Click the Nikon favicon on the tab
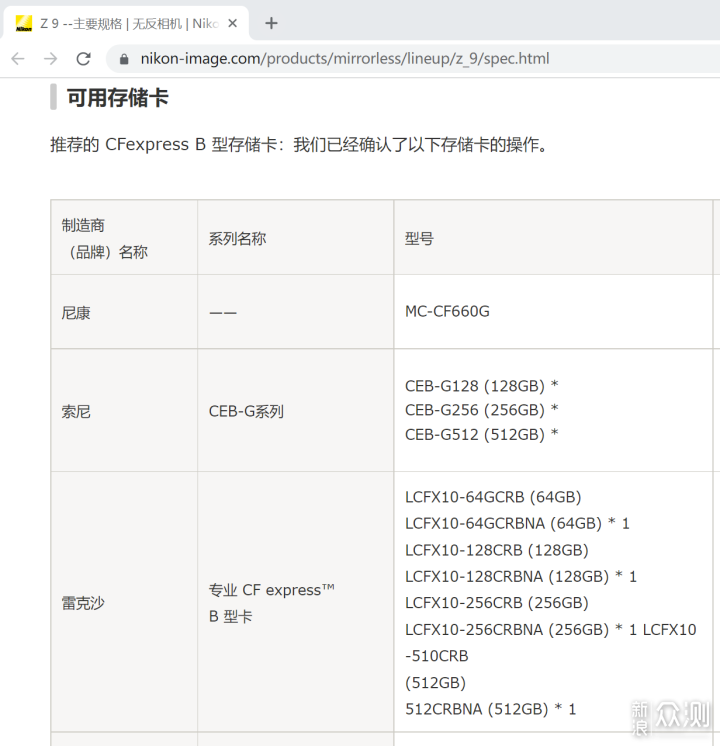Viewport: 720px width, 746px height. coord(24,23)
